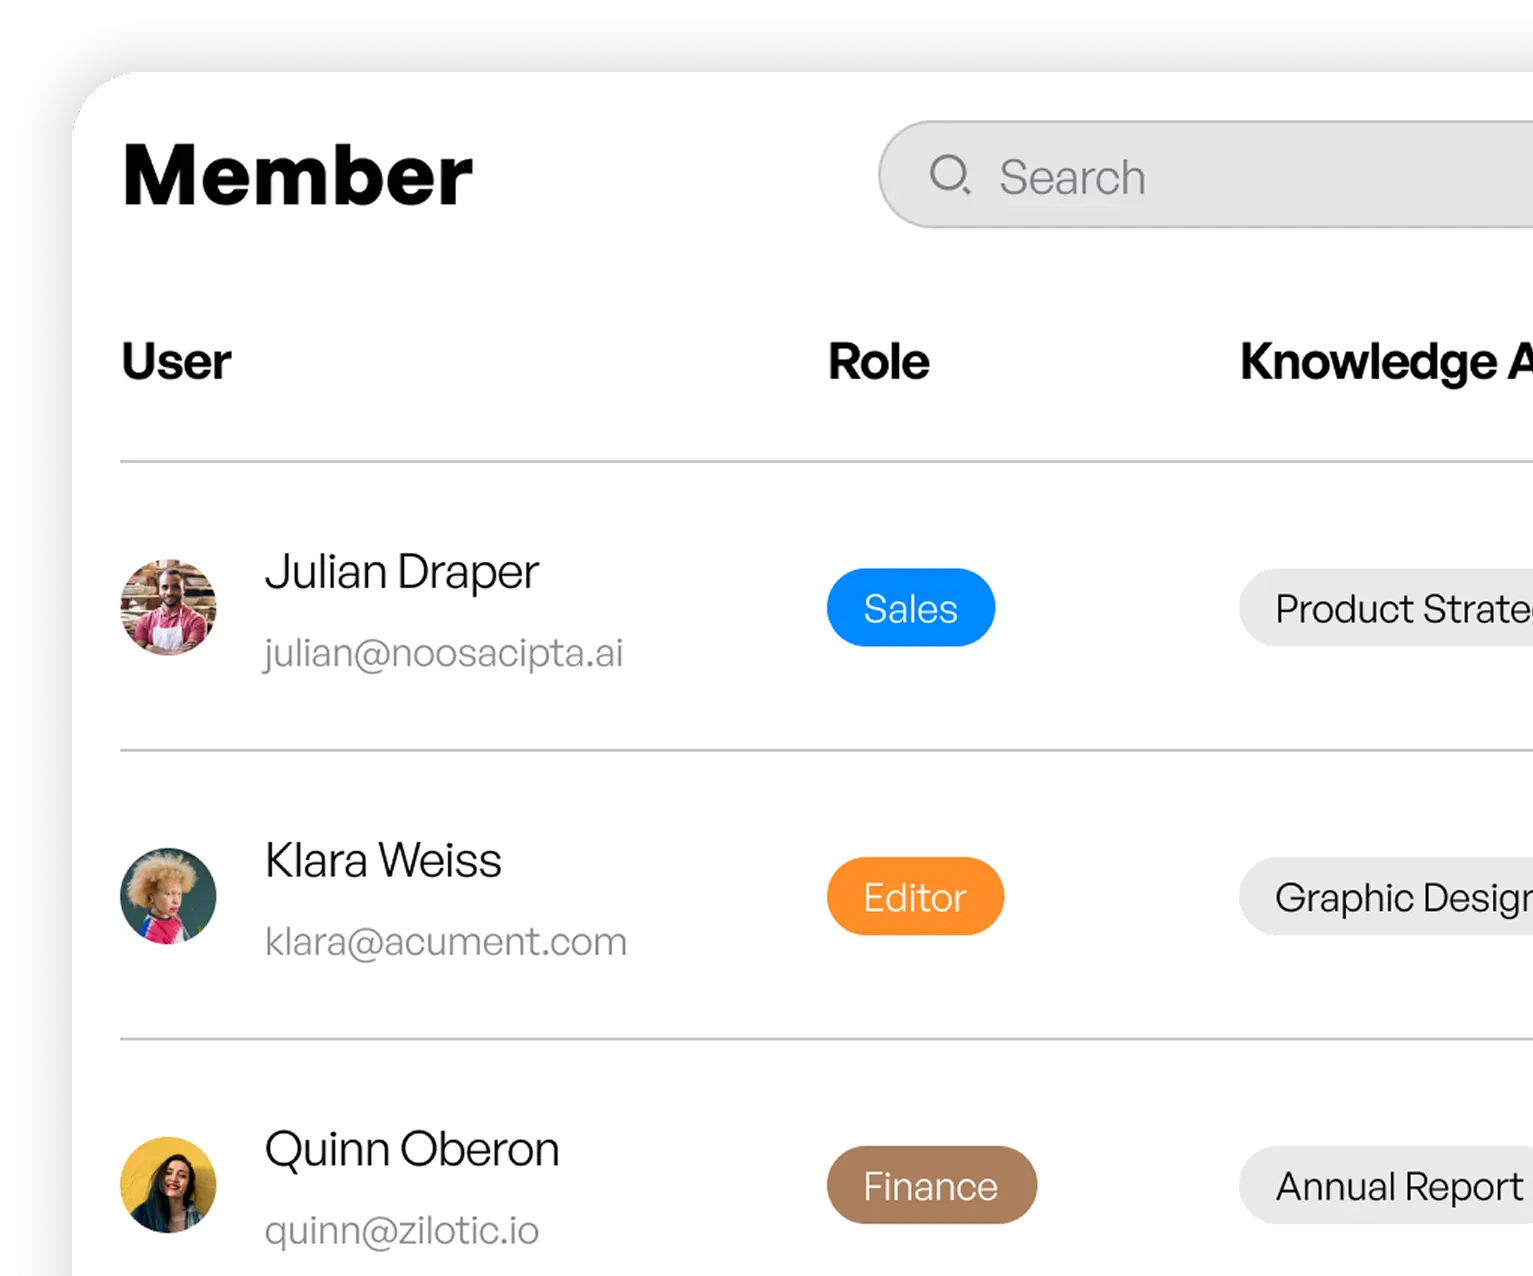
Task: Click the name Julian Draper
Action: [x=401, y=573]
